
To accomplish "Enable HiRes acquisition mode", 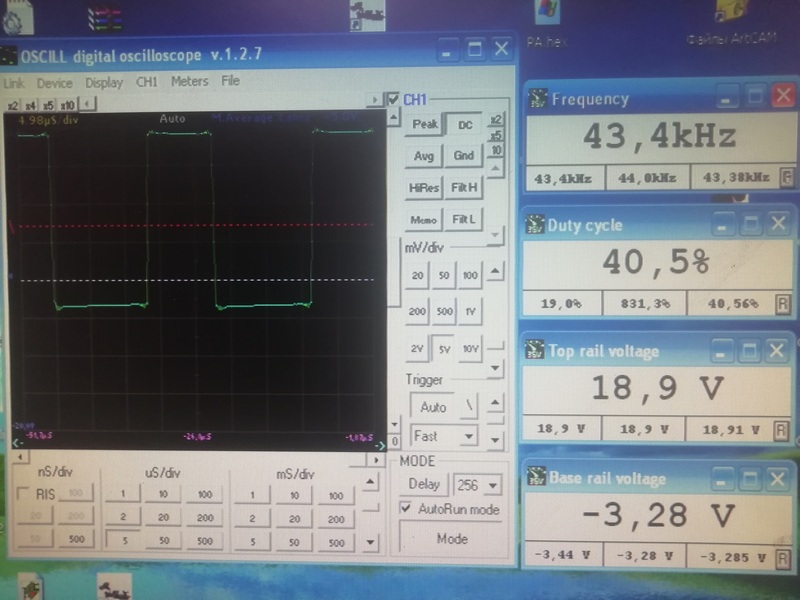I will coord(424,187).
